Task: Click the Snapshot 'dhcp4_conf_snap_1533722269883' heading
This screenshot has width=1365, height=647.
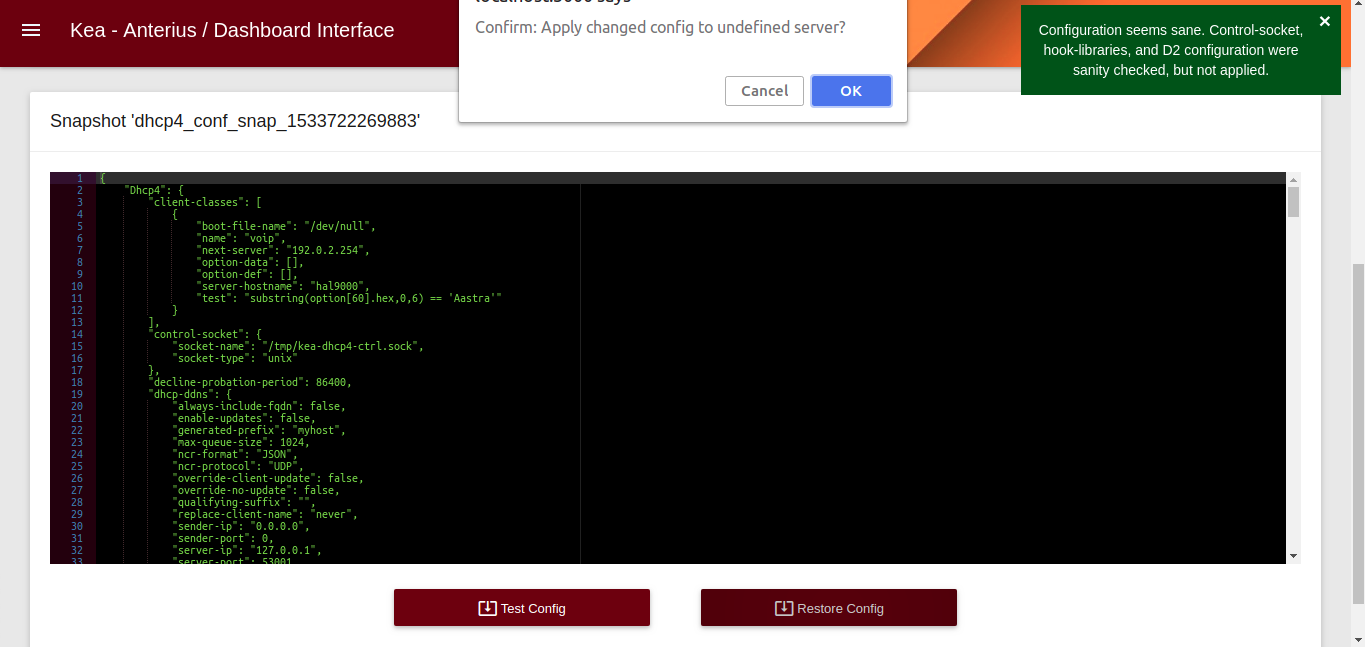Action: (x=235, y=121)
